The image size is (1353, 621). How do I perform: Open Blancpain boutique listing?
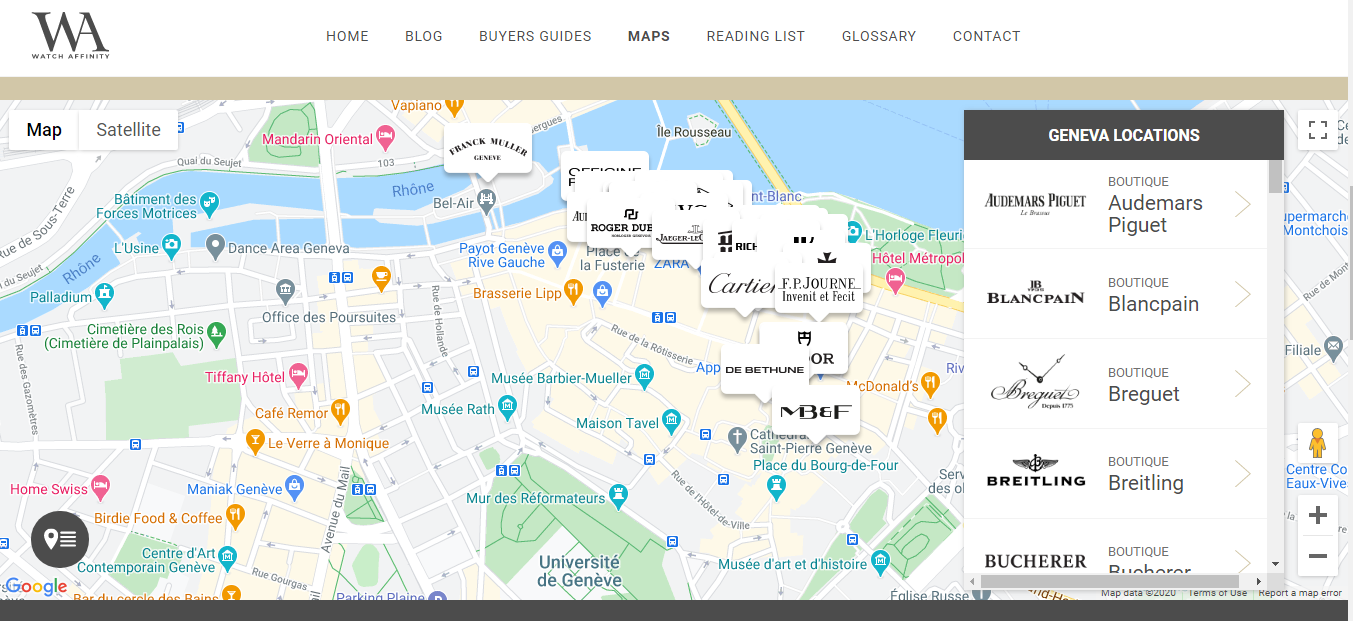pyautogui.click(x=1115, y=294)
